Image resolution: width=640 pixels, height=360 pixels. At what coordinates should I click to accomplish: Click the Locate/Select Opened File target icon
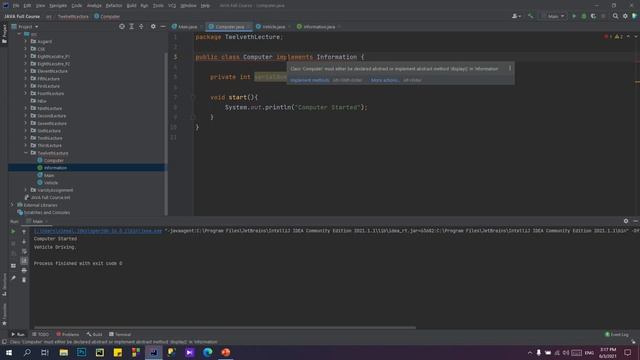[x=122, y=27]
